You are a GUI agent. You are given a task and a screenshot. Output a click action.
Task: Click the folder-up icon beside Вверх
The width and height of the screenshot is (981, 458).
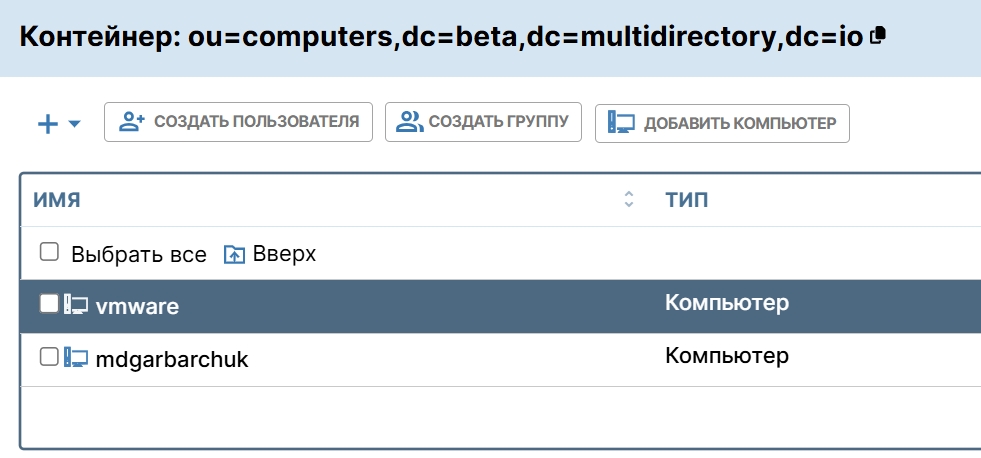coord(234,255)
